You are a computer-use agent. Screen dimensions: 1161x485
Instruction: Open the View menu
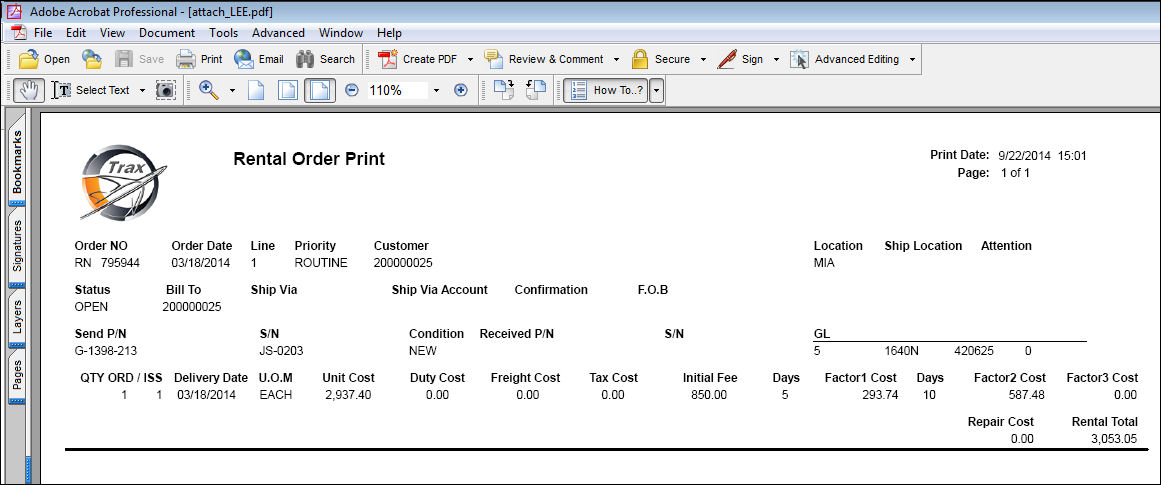click(x=113, y=33)
